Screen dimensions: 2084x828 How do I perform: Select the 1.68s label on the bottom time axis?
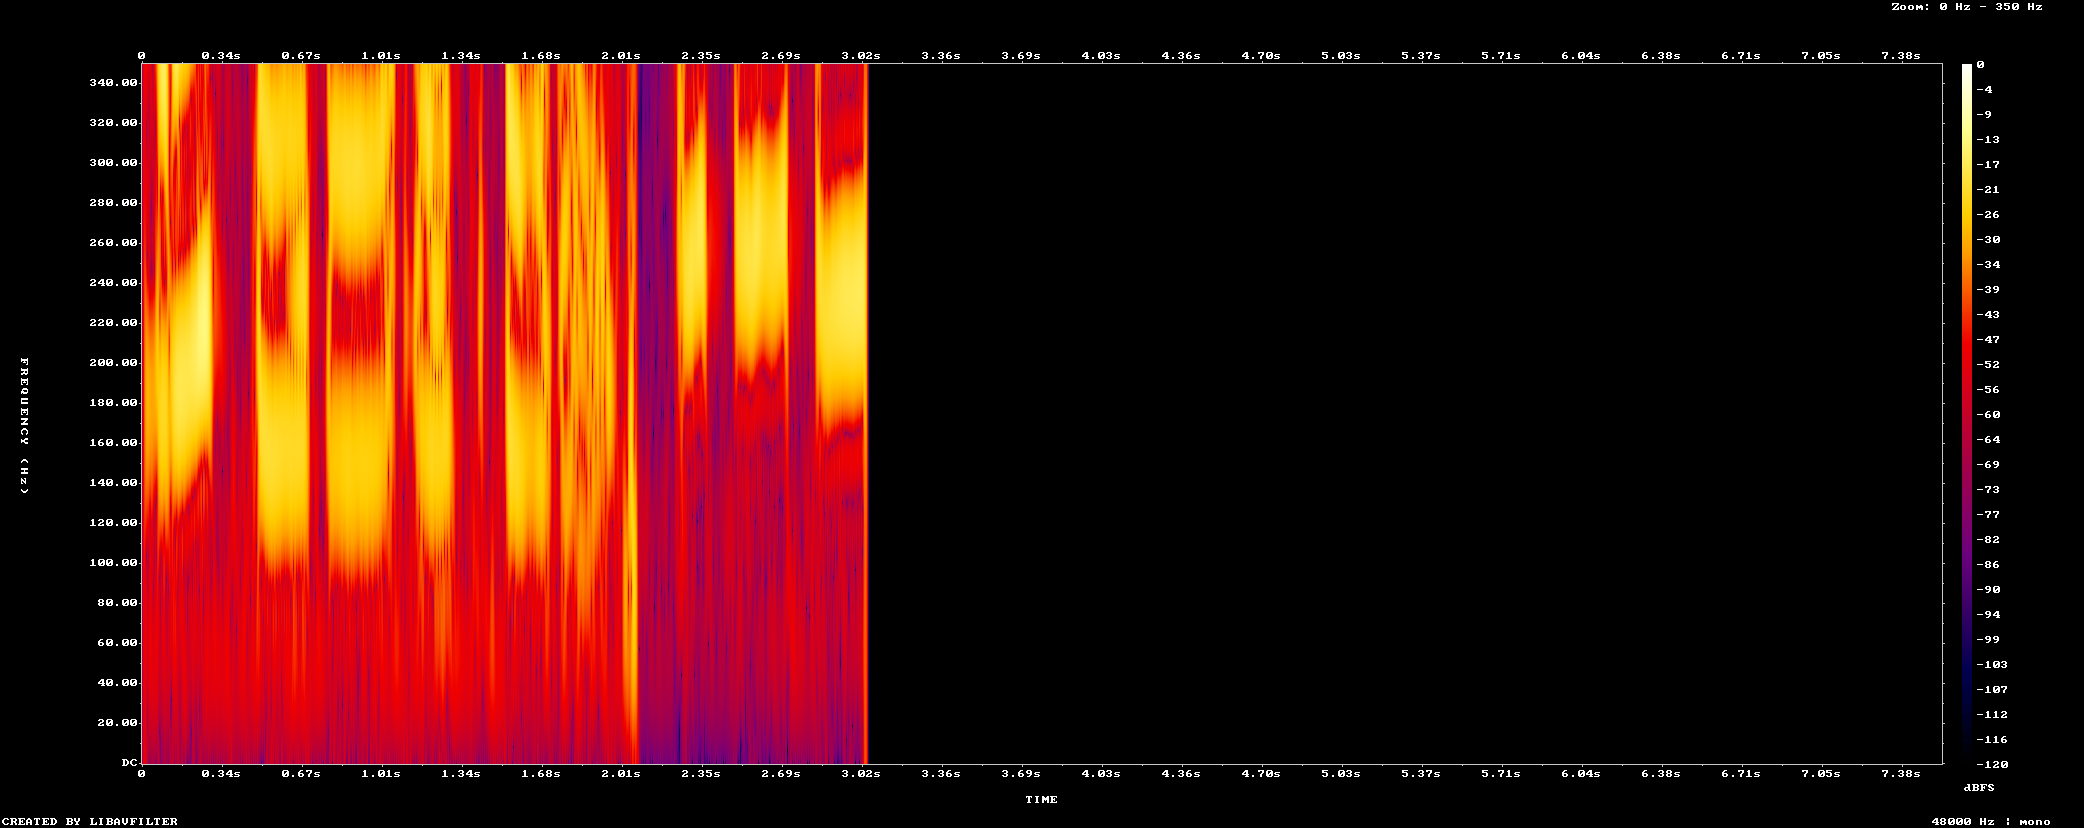point(541,774)
